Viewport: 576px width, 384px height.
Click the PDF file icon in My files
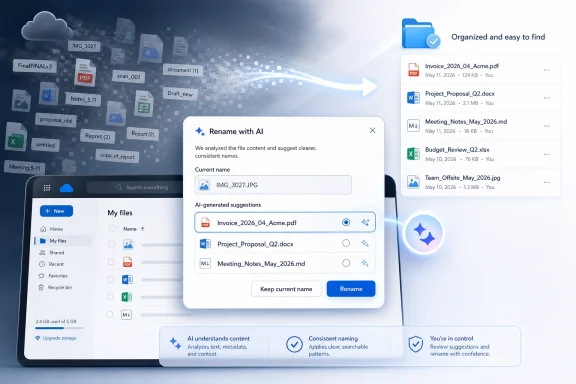pyautogui.click(x=127, y=262)
